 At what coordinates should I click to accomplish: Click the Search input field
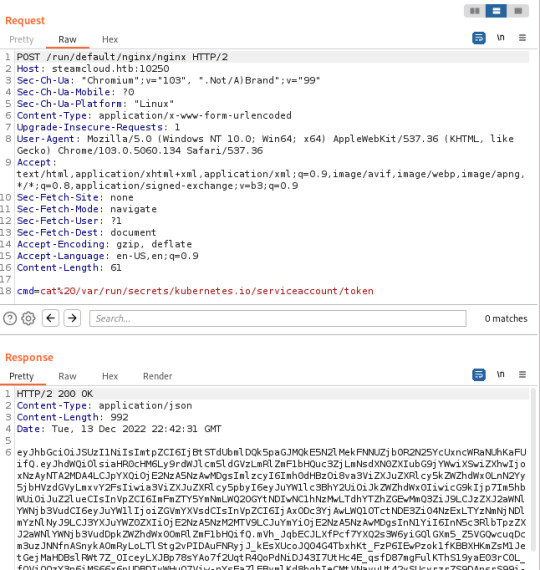[x=278, y=318]
